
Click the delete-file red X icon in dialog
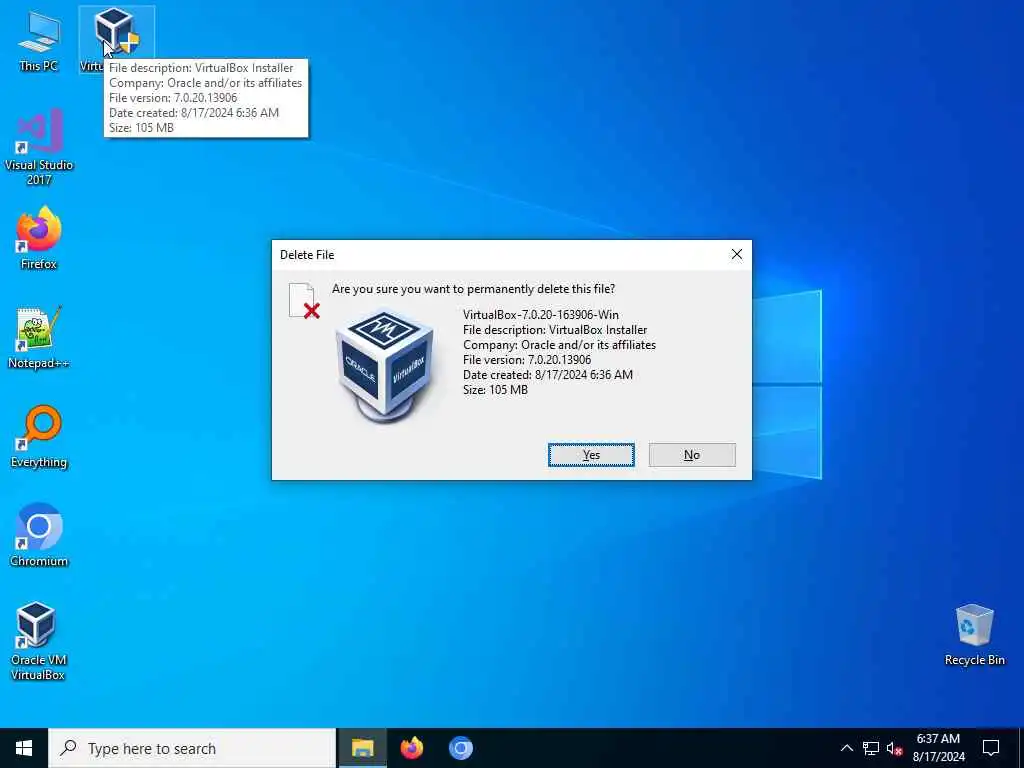[x=304, y=300]
